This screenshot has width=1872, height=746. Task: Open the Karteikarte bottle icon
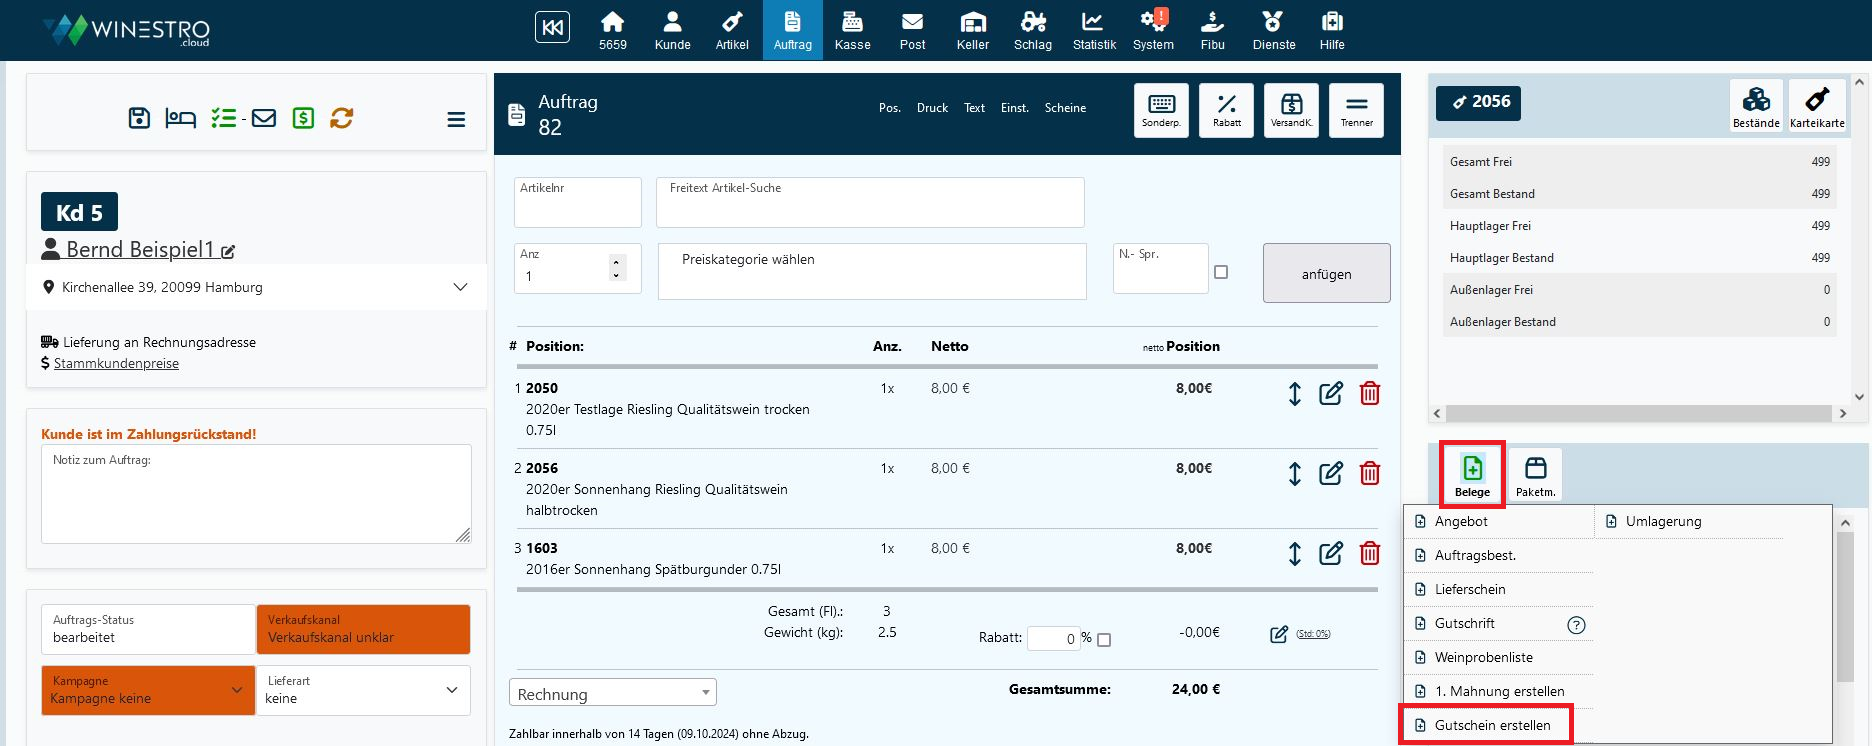coord(1817,105)
